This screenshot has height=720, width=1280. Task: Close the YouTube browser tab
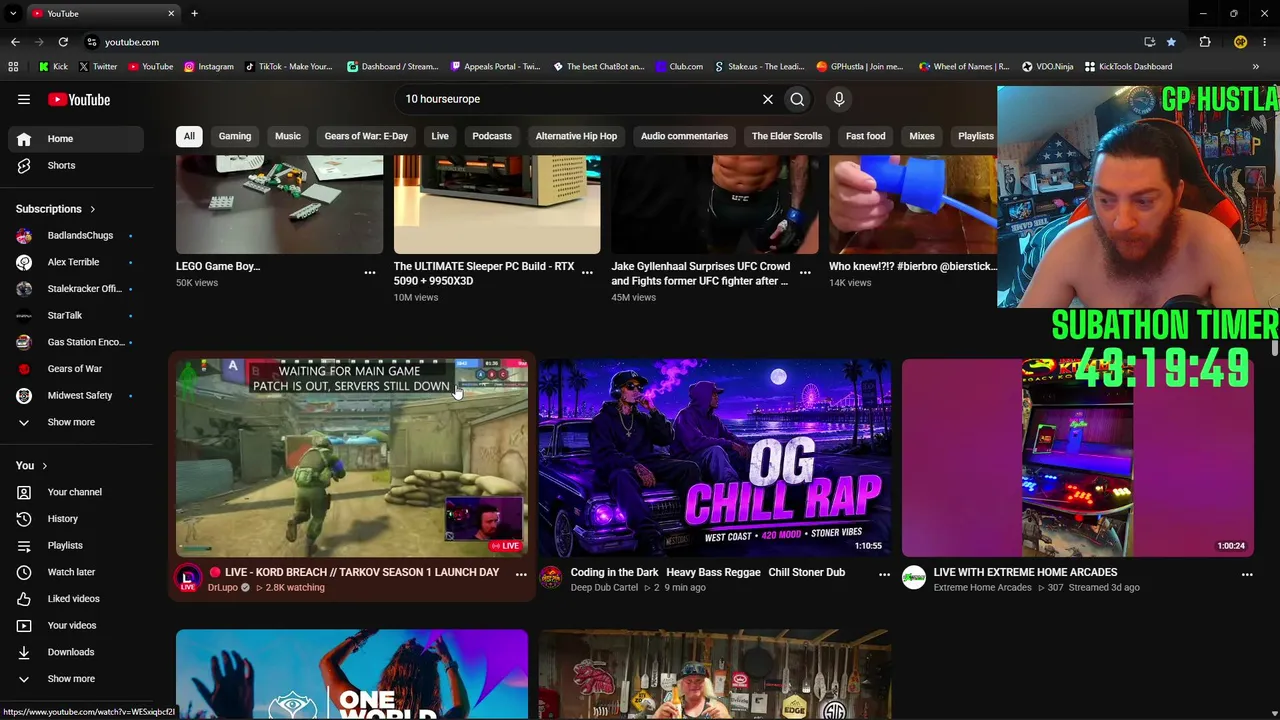click(x=171, y=13)
